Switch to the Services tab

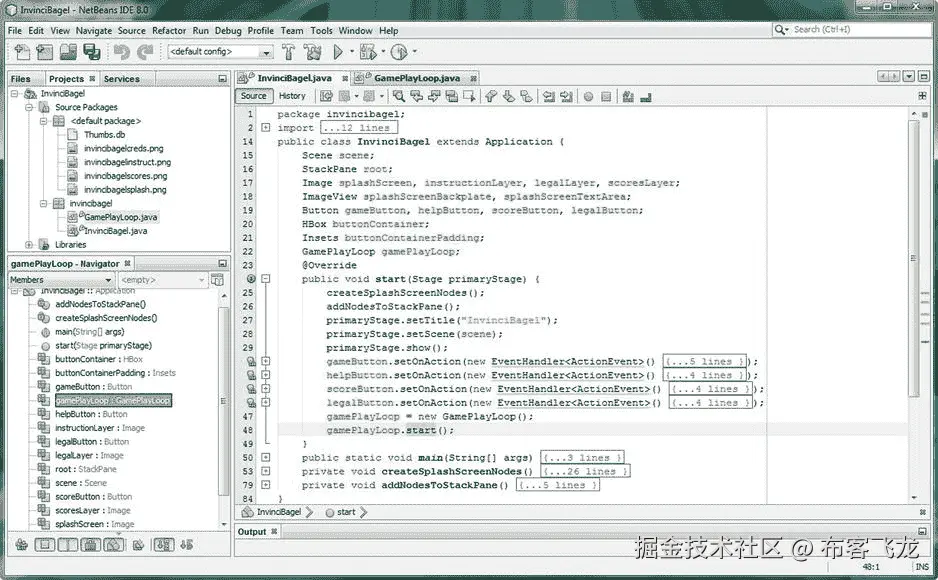(x=121, y=78)
